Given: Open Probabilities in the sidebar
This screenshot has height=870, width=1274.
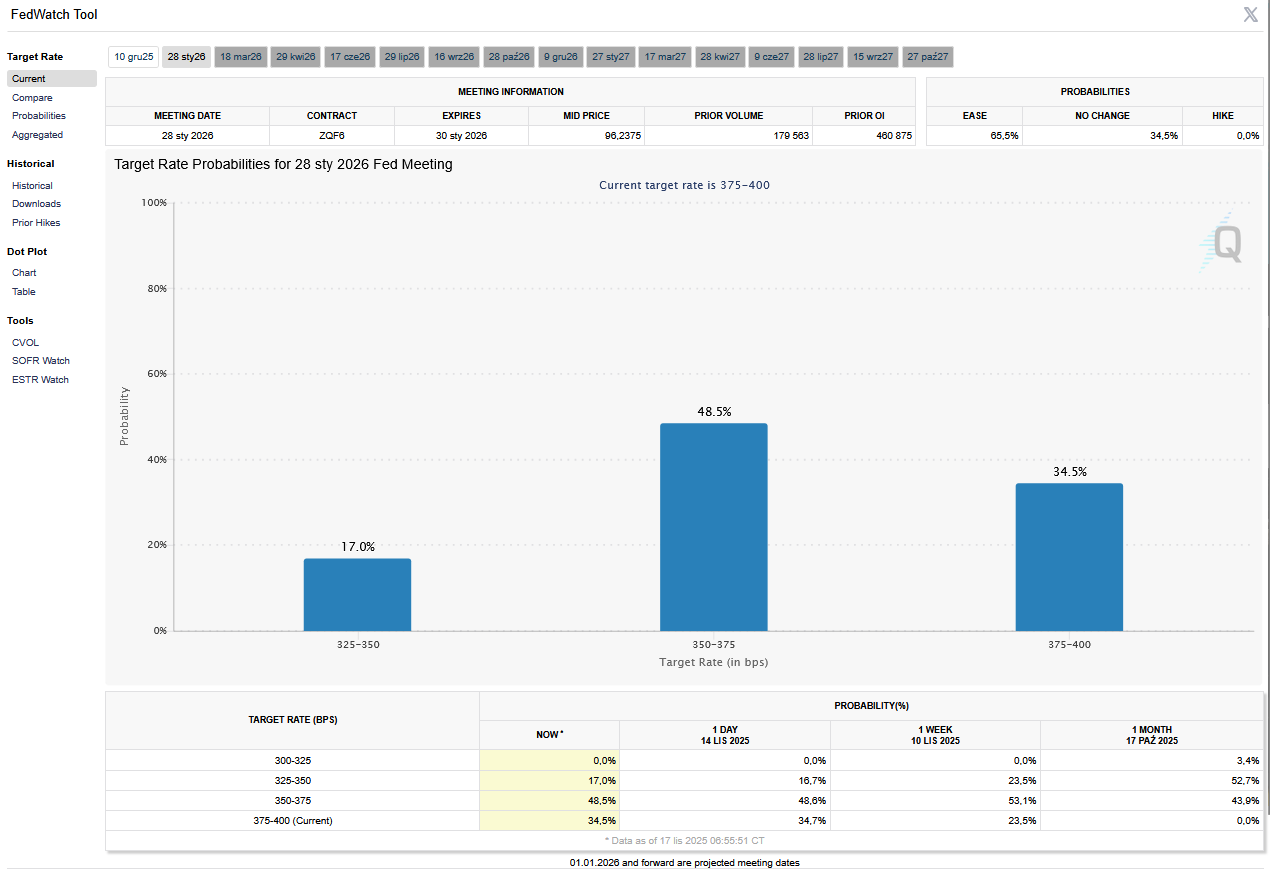Looking at the screenshot, I should 39,116.
